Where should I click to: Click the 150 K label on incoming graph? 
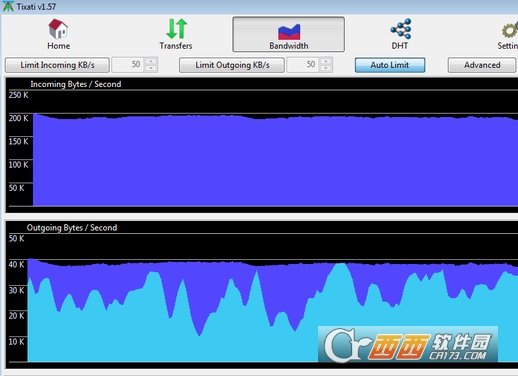19,141
